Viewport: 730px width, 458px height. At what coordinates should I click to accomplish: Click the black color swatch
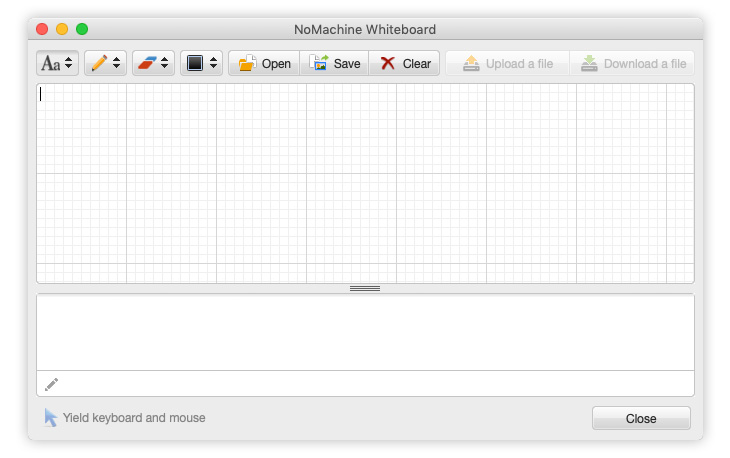point(195,63)
